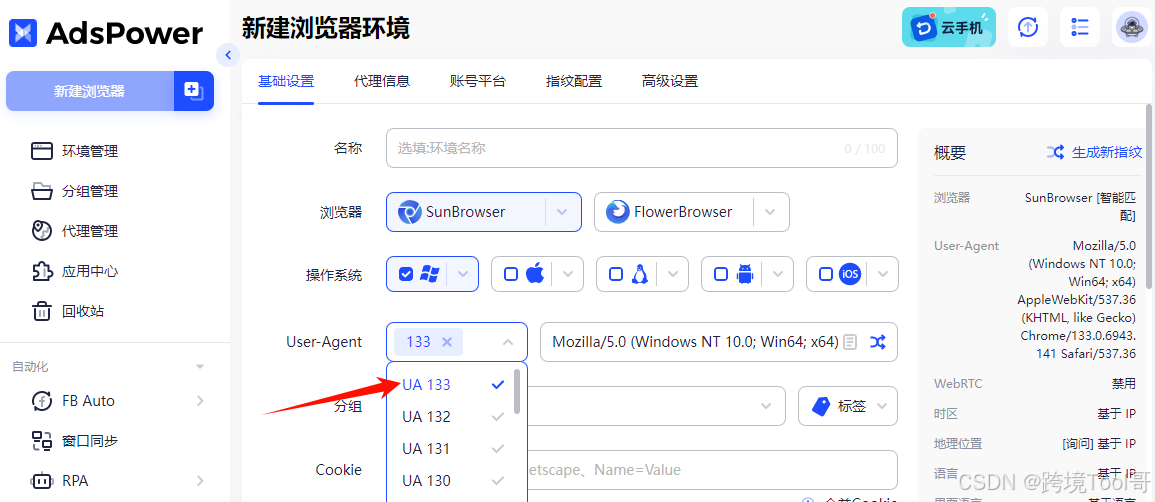The image size is (1155, 502).
Task: Click the FB Auto icon
Action: pyautogui.click(x=41, y=401)
